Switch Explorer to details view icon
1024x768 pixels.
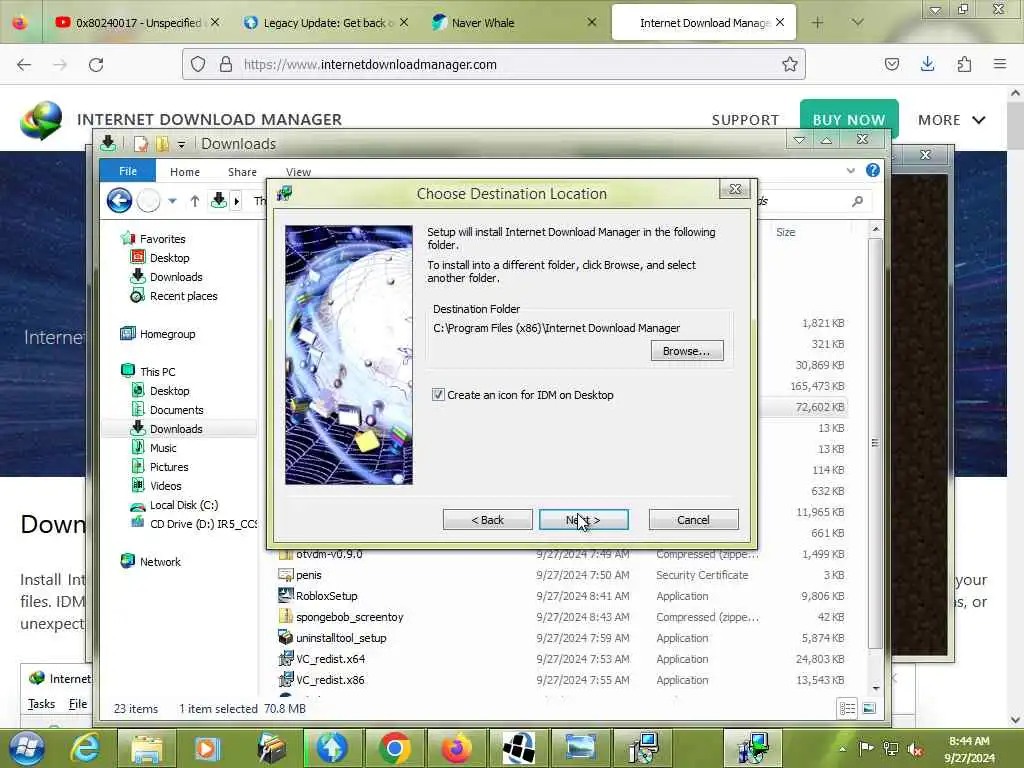coord(847,708)
